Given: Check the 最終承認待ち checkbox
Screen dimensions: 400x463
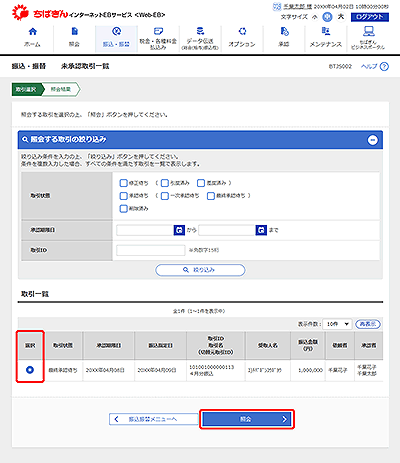Looking at the screenshot, I should 211,196.
